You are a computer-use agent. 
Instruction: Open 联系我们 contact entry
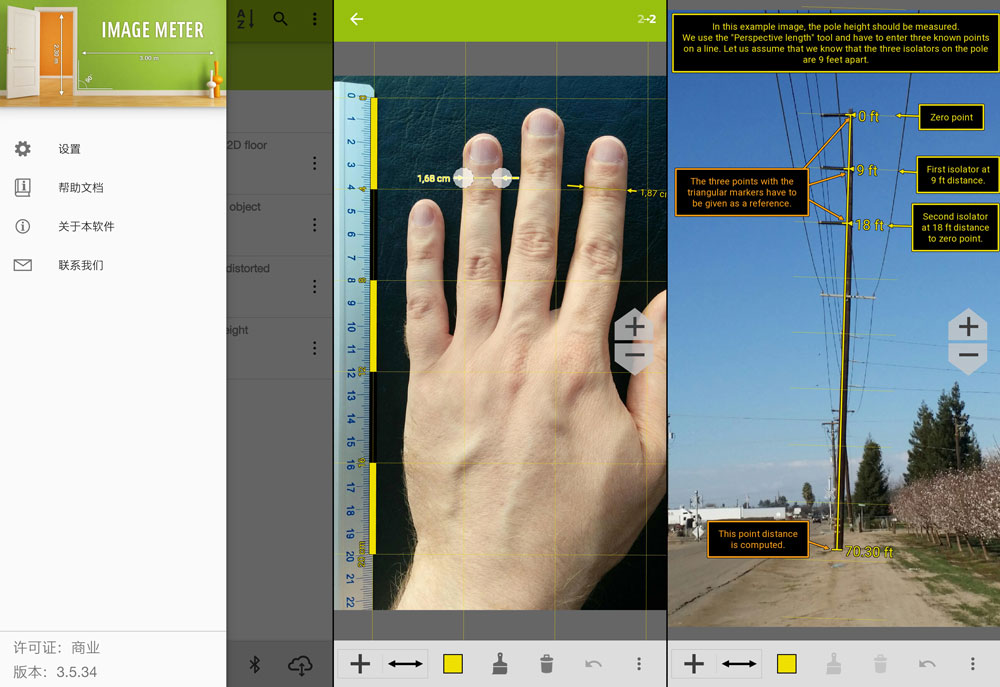click(80, 265)
